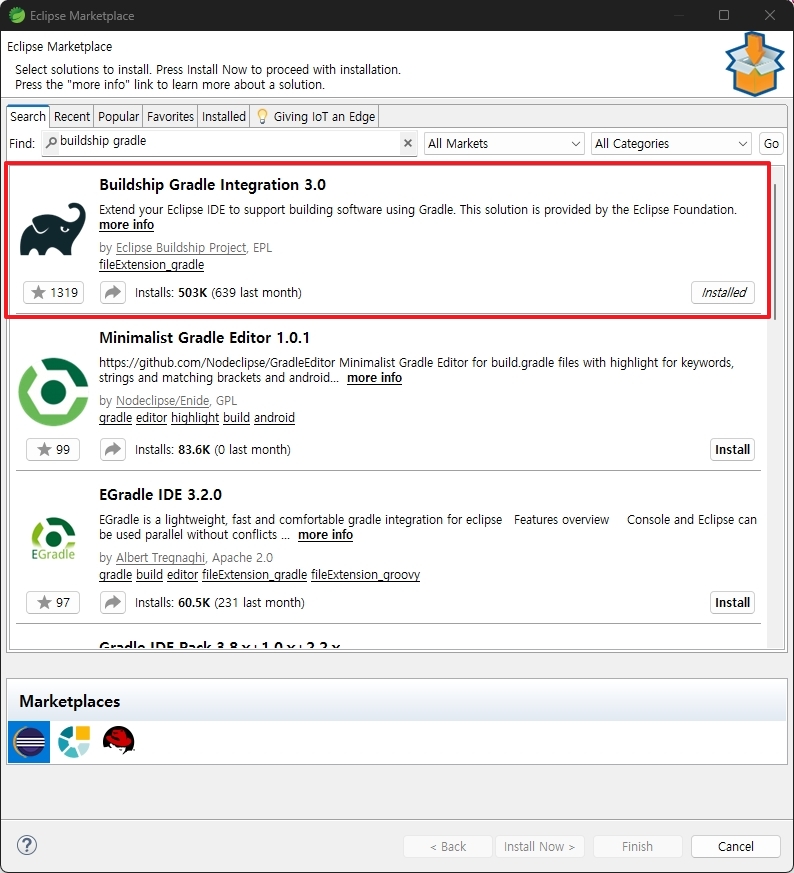Switch to the Favorites tab
794x873 pixels.
(170, 116)
